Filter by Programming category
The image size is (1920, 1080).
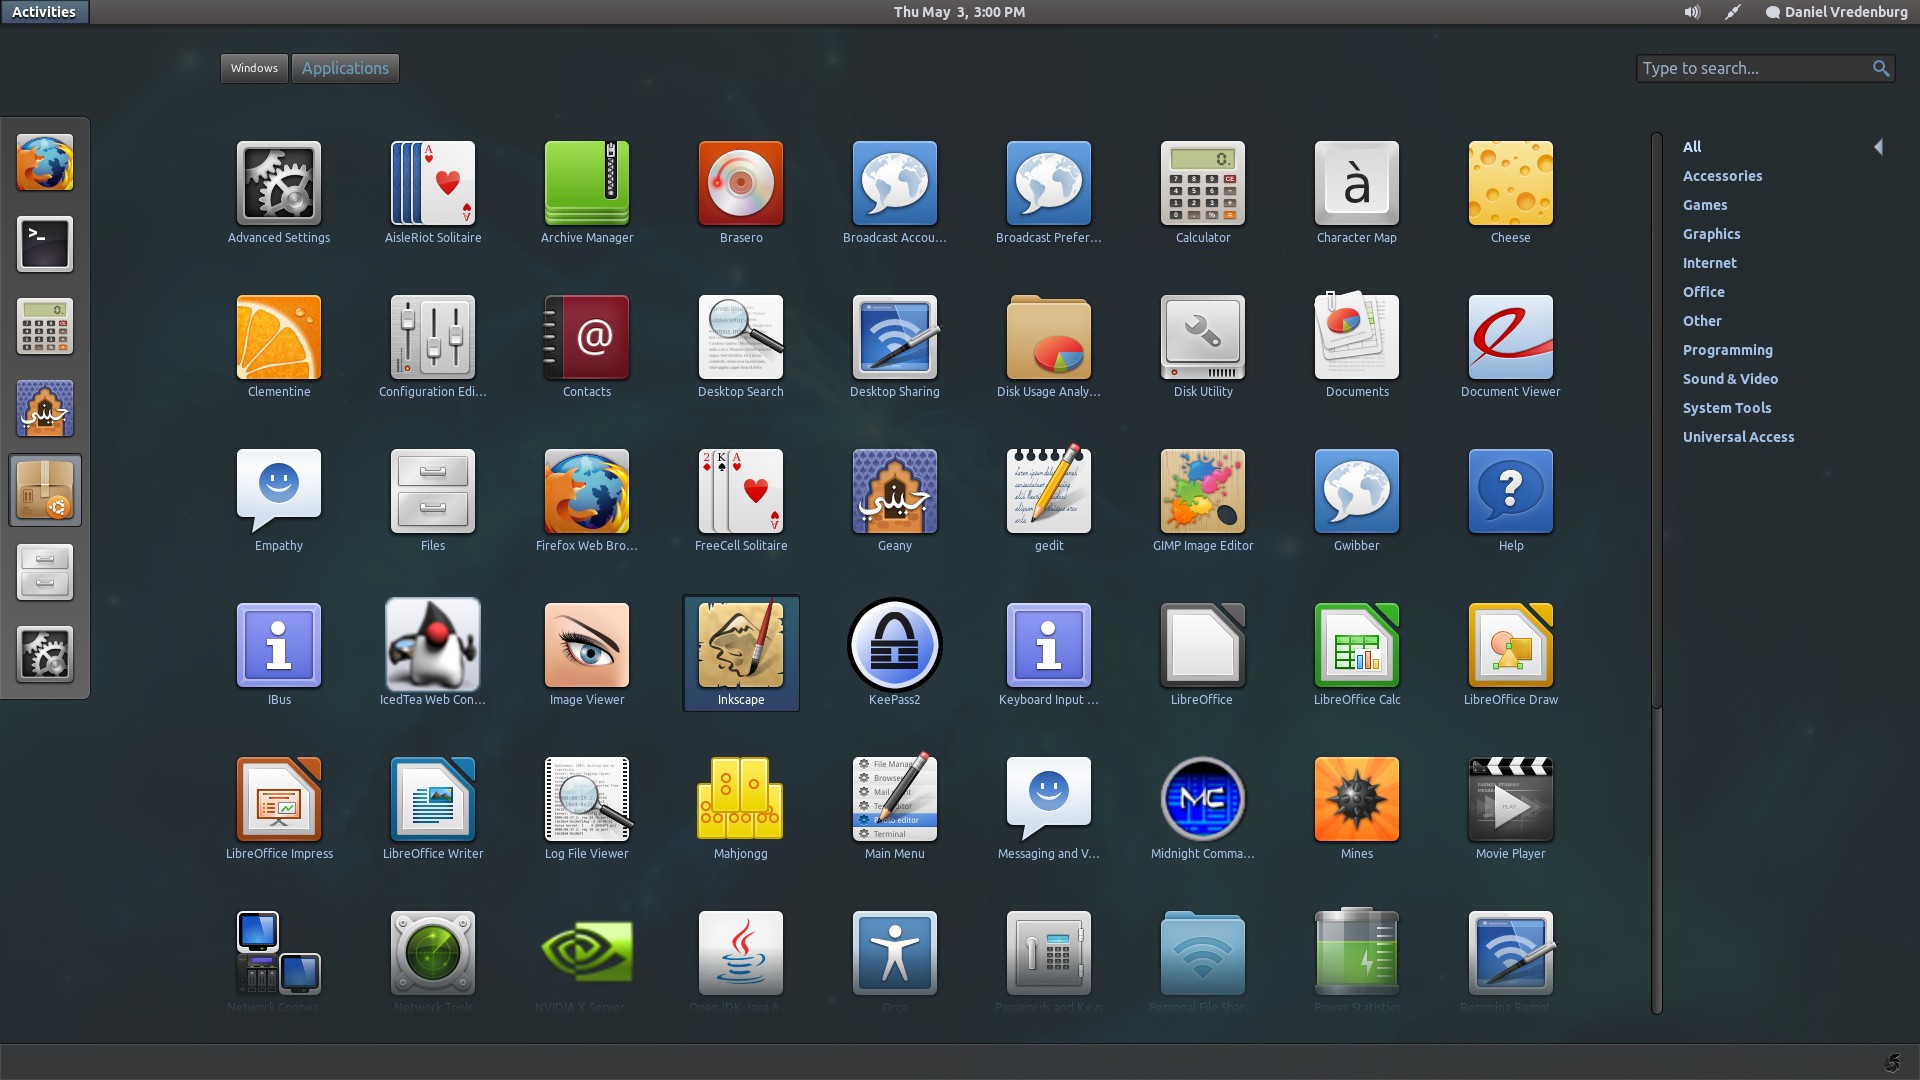click(1727, 349)
